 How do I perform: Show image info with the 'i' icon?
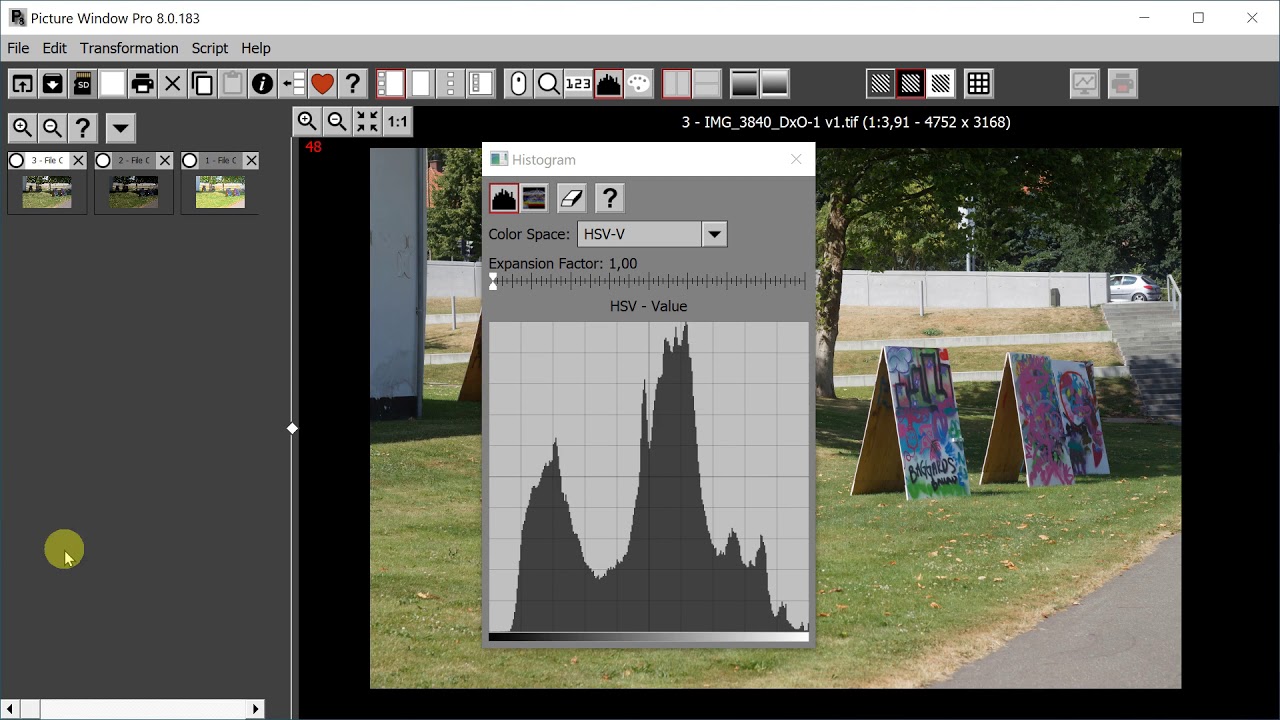tap(262, 84)
